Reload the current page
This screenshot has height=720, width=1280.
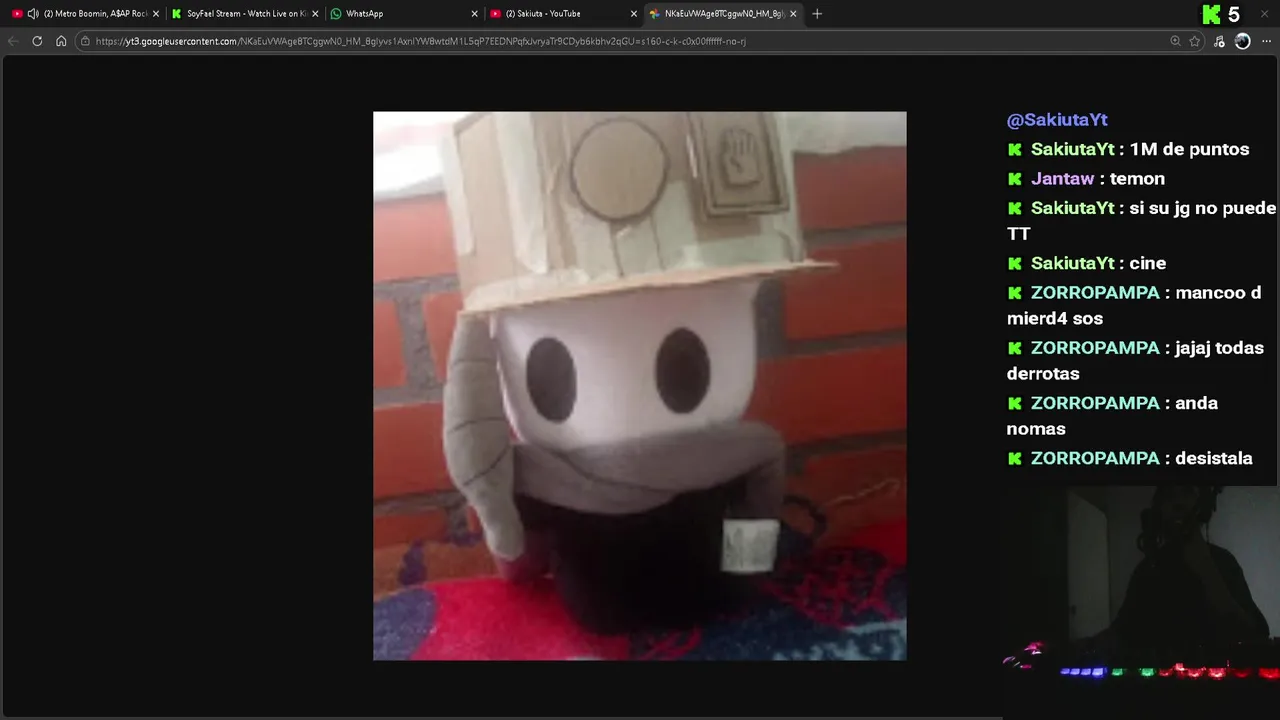click(x=37, y=41)
